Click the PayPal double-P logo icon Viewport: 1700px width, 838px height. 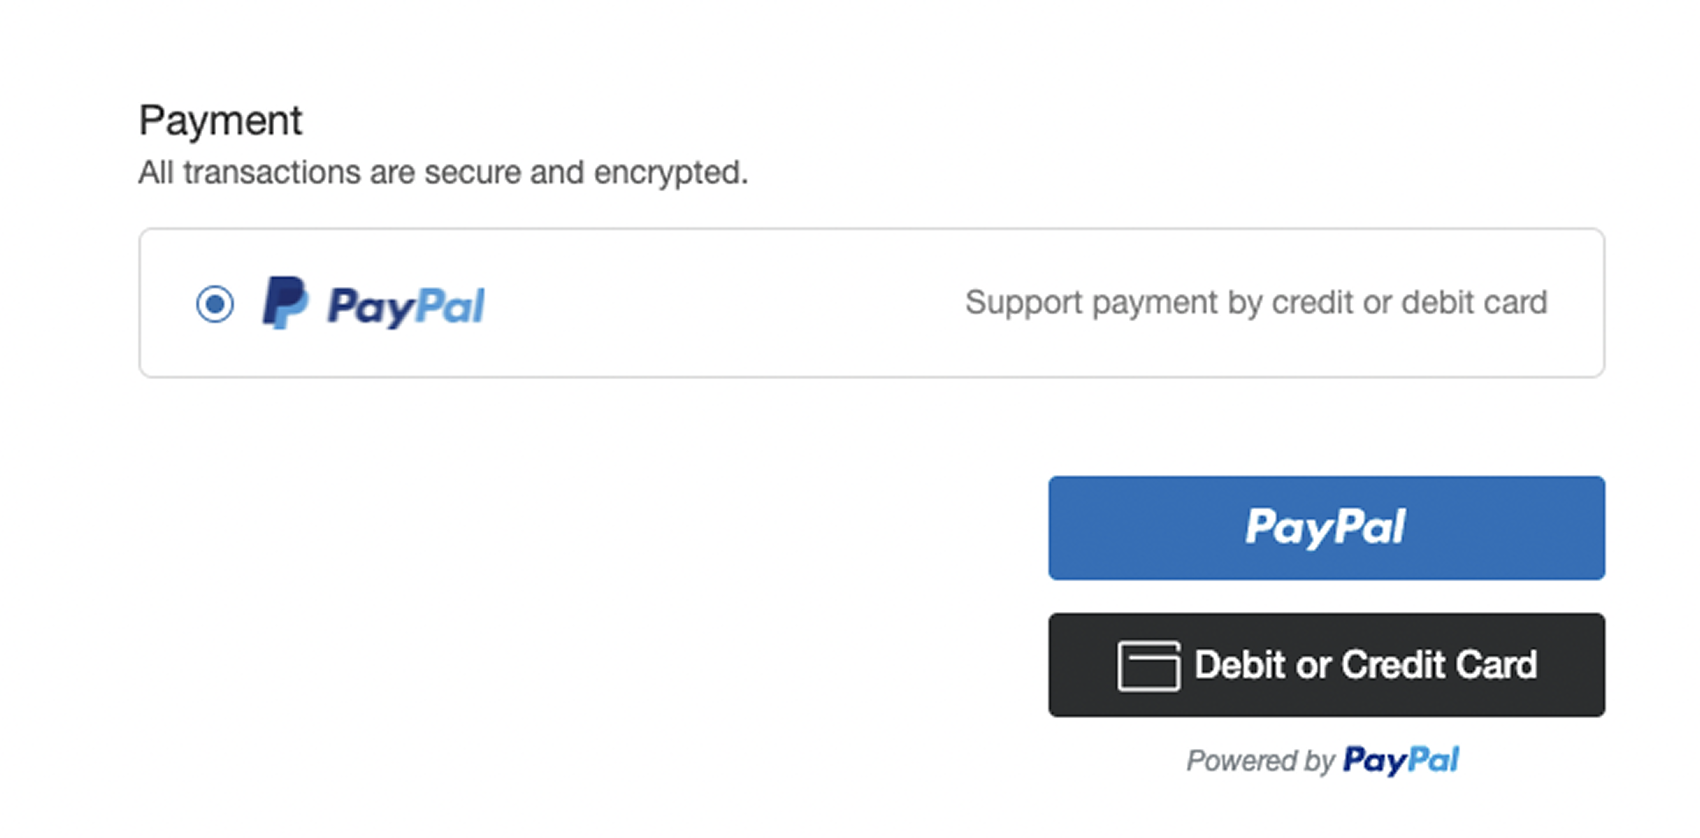pos(285,303)
